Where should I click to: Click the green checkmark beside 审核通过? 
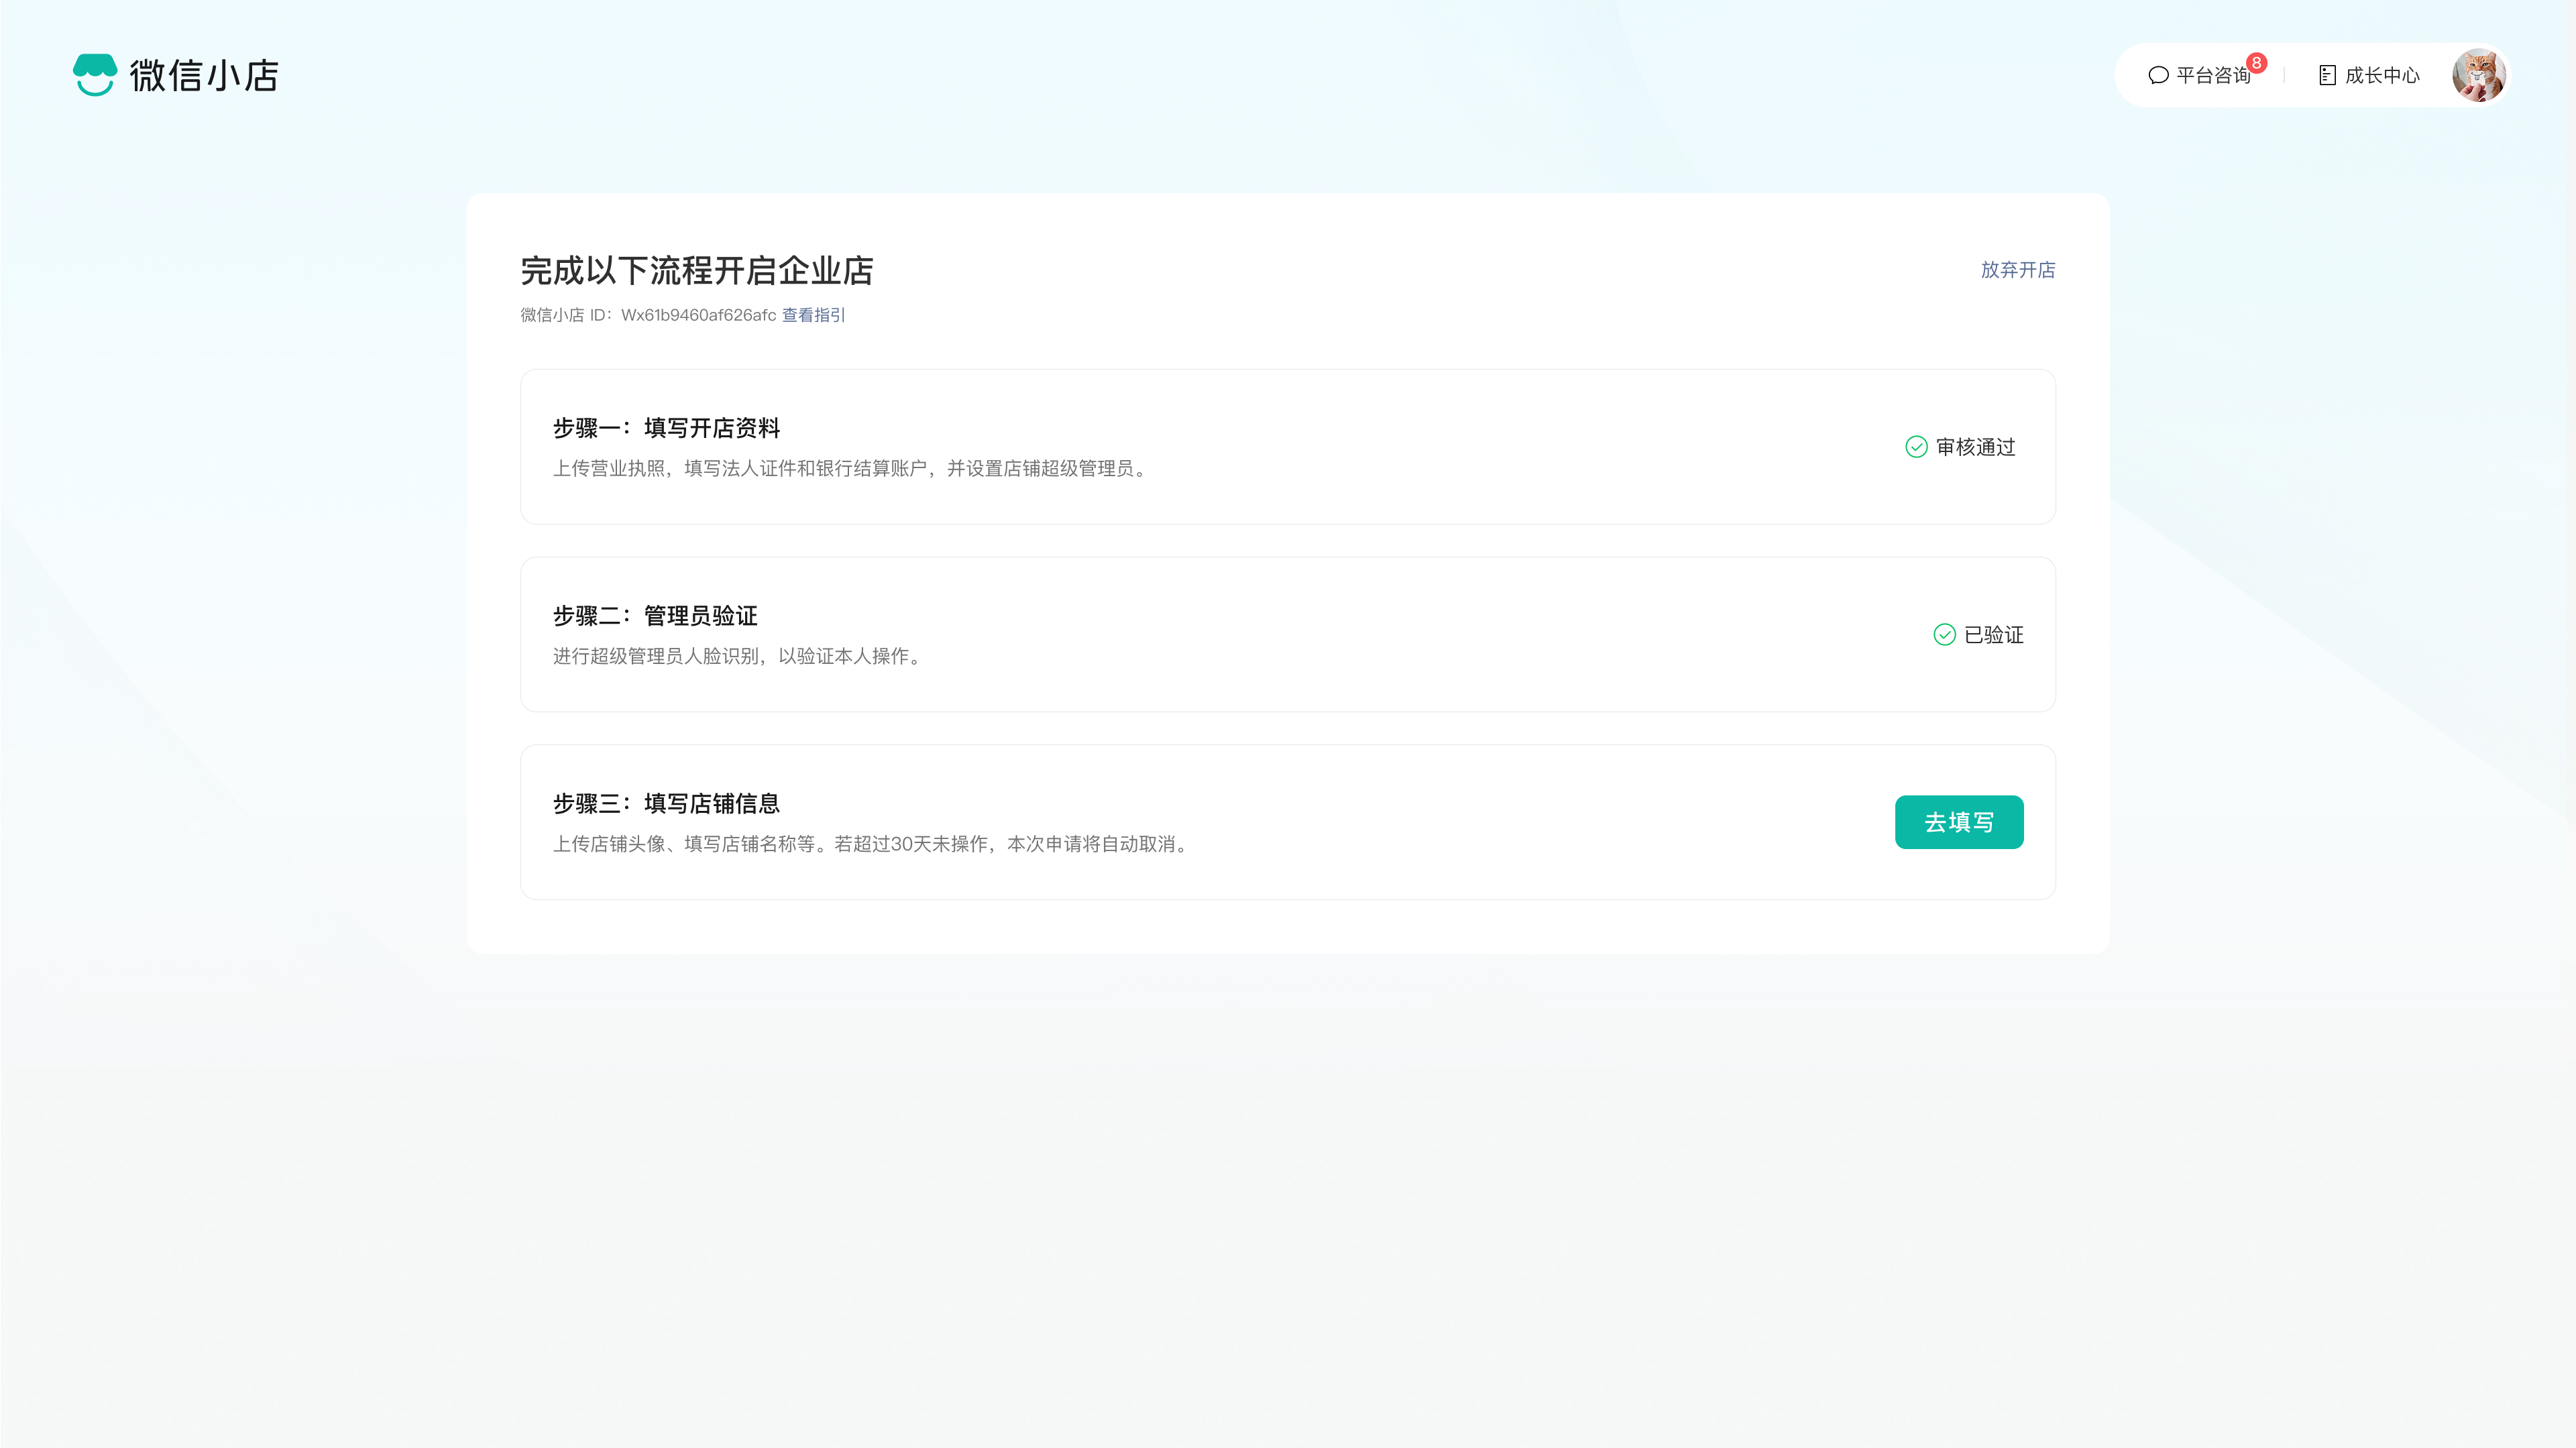point(1916,447)
